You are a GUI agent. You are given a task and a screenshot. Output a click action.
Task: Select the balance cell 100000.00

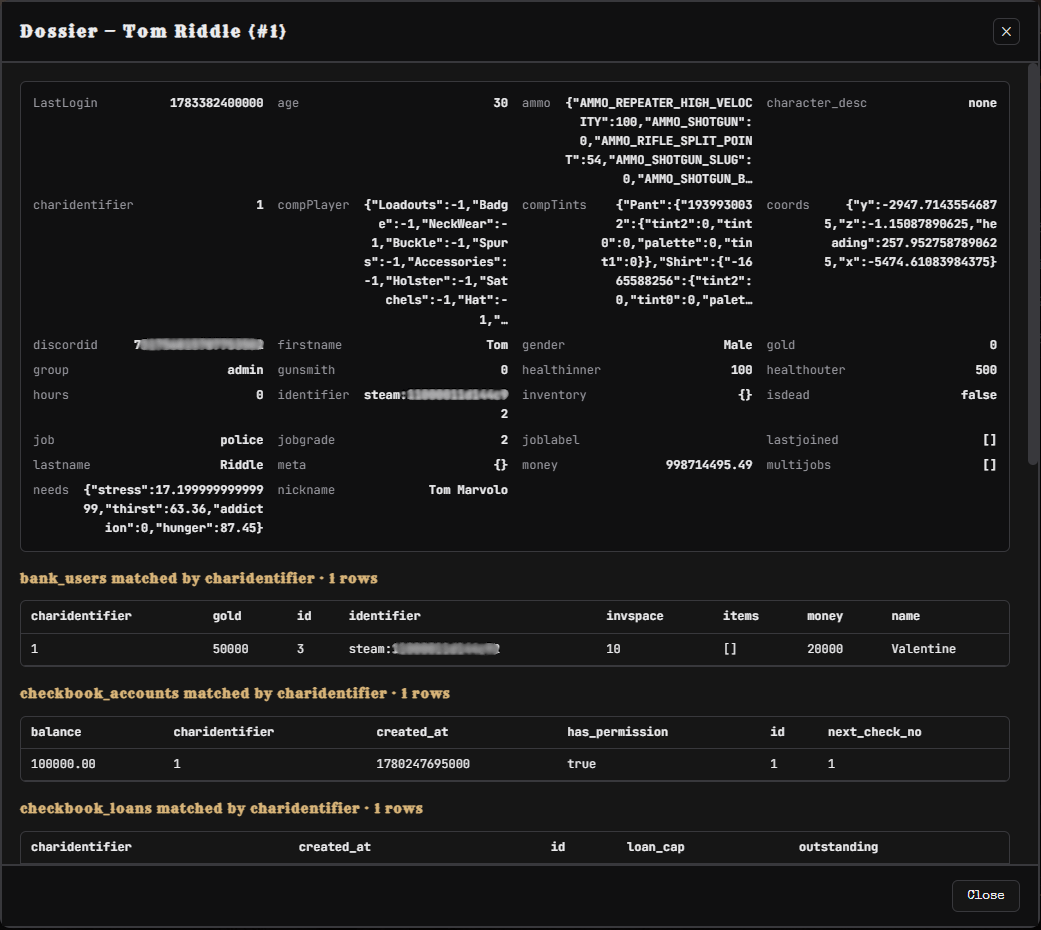tap(63, 764)
